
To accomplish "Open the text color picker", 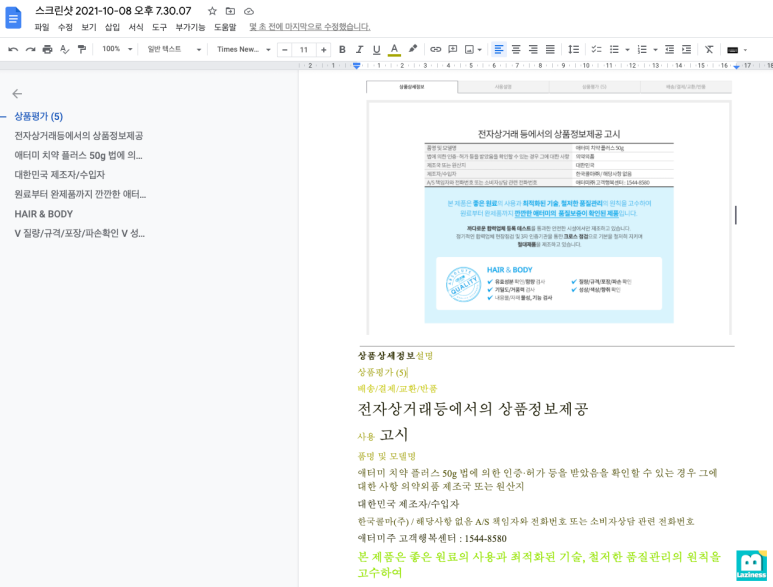I will coord(394,49).
